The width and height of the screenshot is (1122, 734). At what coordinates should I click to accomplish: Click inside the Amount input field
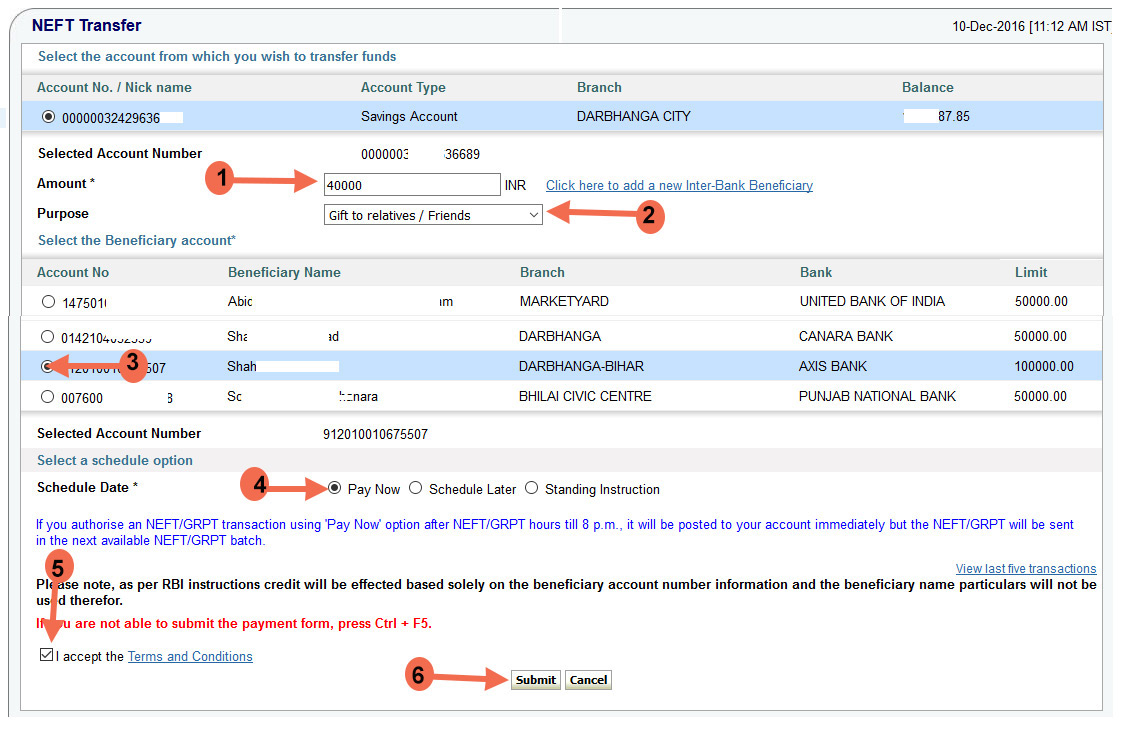pos(410,184)
